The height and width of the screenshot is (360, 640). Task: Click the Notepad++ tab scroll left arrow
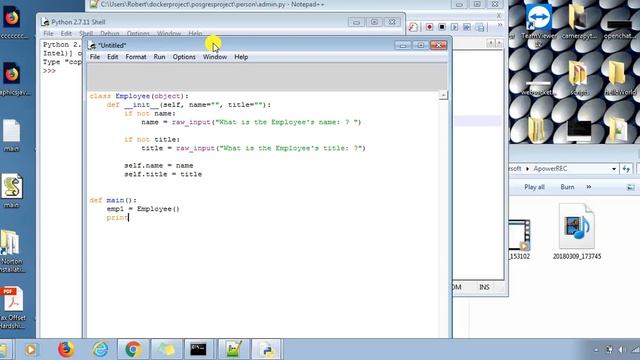click(x=491, y=43)
